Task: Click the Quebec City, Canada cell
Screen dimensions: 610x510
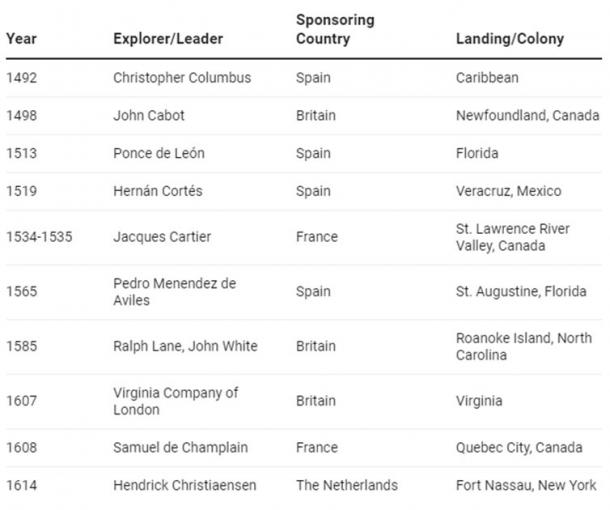Action: [516, 447]
